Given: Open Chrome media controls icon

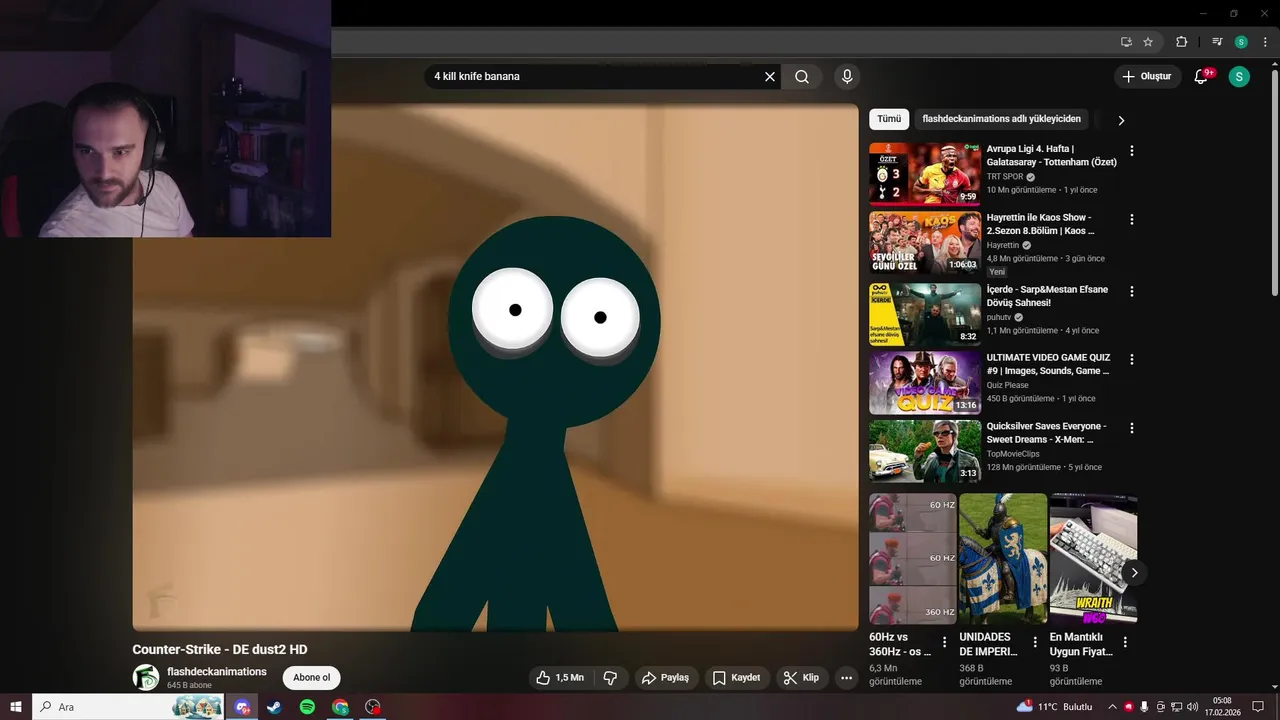Looking at the screenshot, I should click(x=1217, y=42).
